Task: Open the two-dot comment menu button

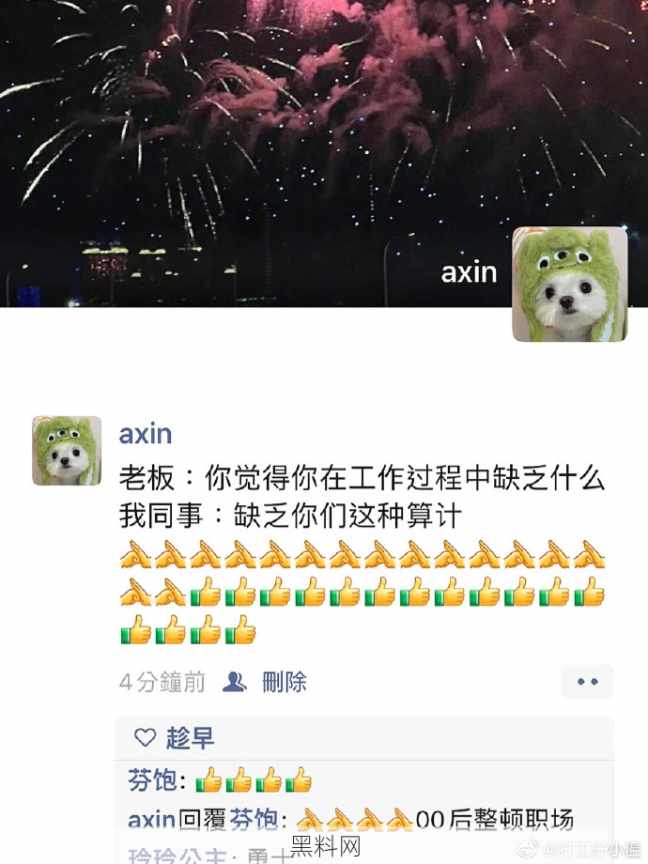Action: [x=587, y=682]
